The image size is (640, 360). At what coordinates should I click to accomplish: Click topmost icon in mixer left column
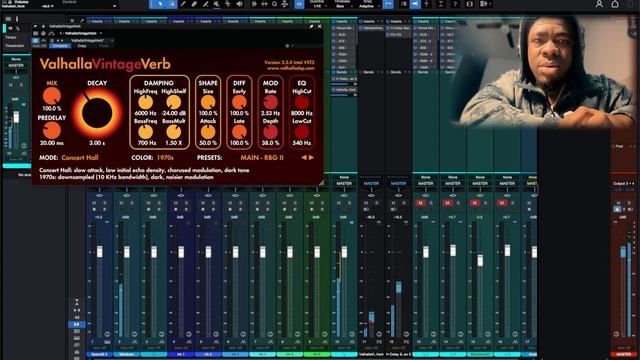point(77,301)
